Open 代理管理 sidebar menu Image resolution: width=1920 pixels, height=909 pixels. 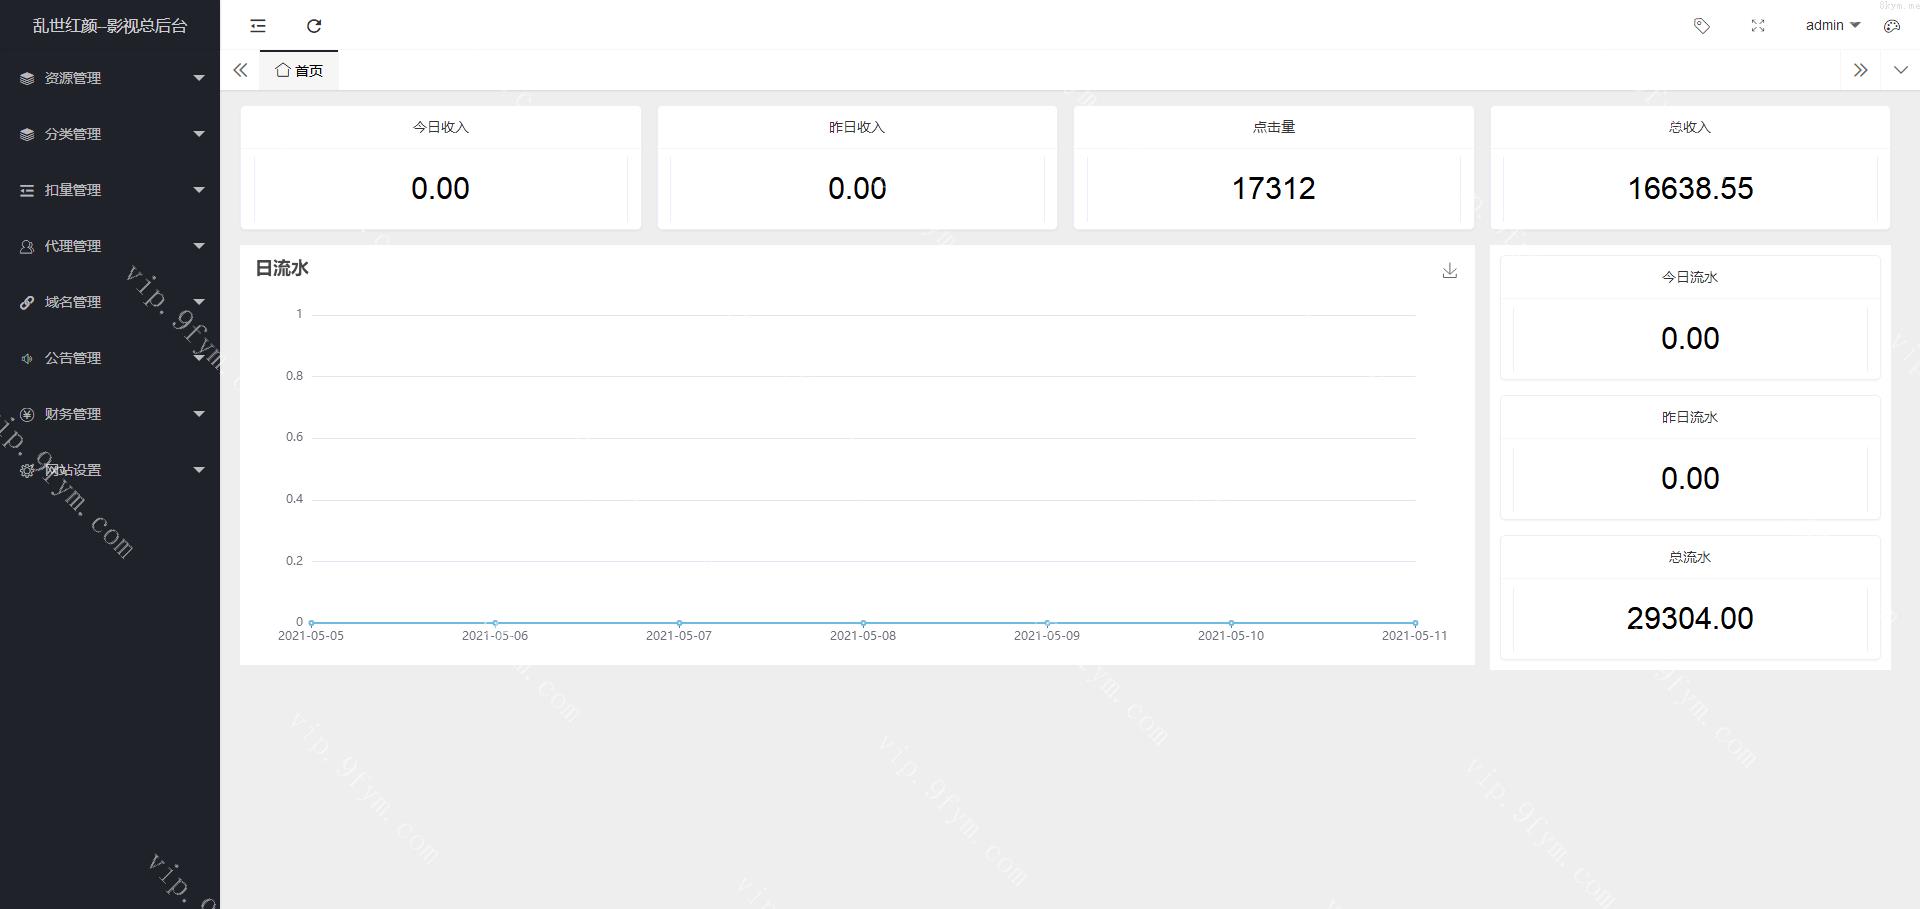click(x=110, y=246)
